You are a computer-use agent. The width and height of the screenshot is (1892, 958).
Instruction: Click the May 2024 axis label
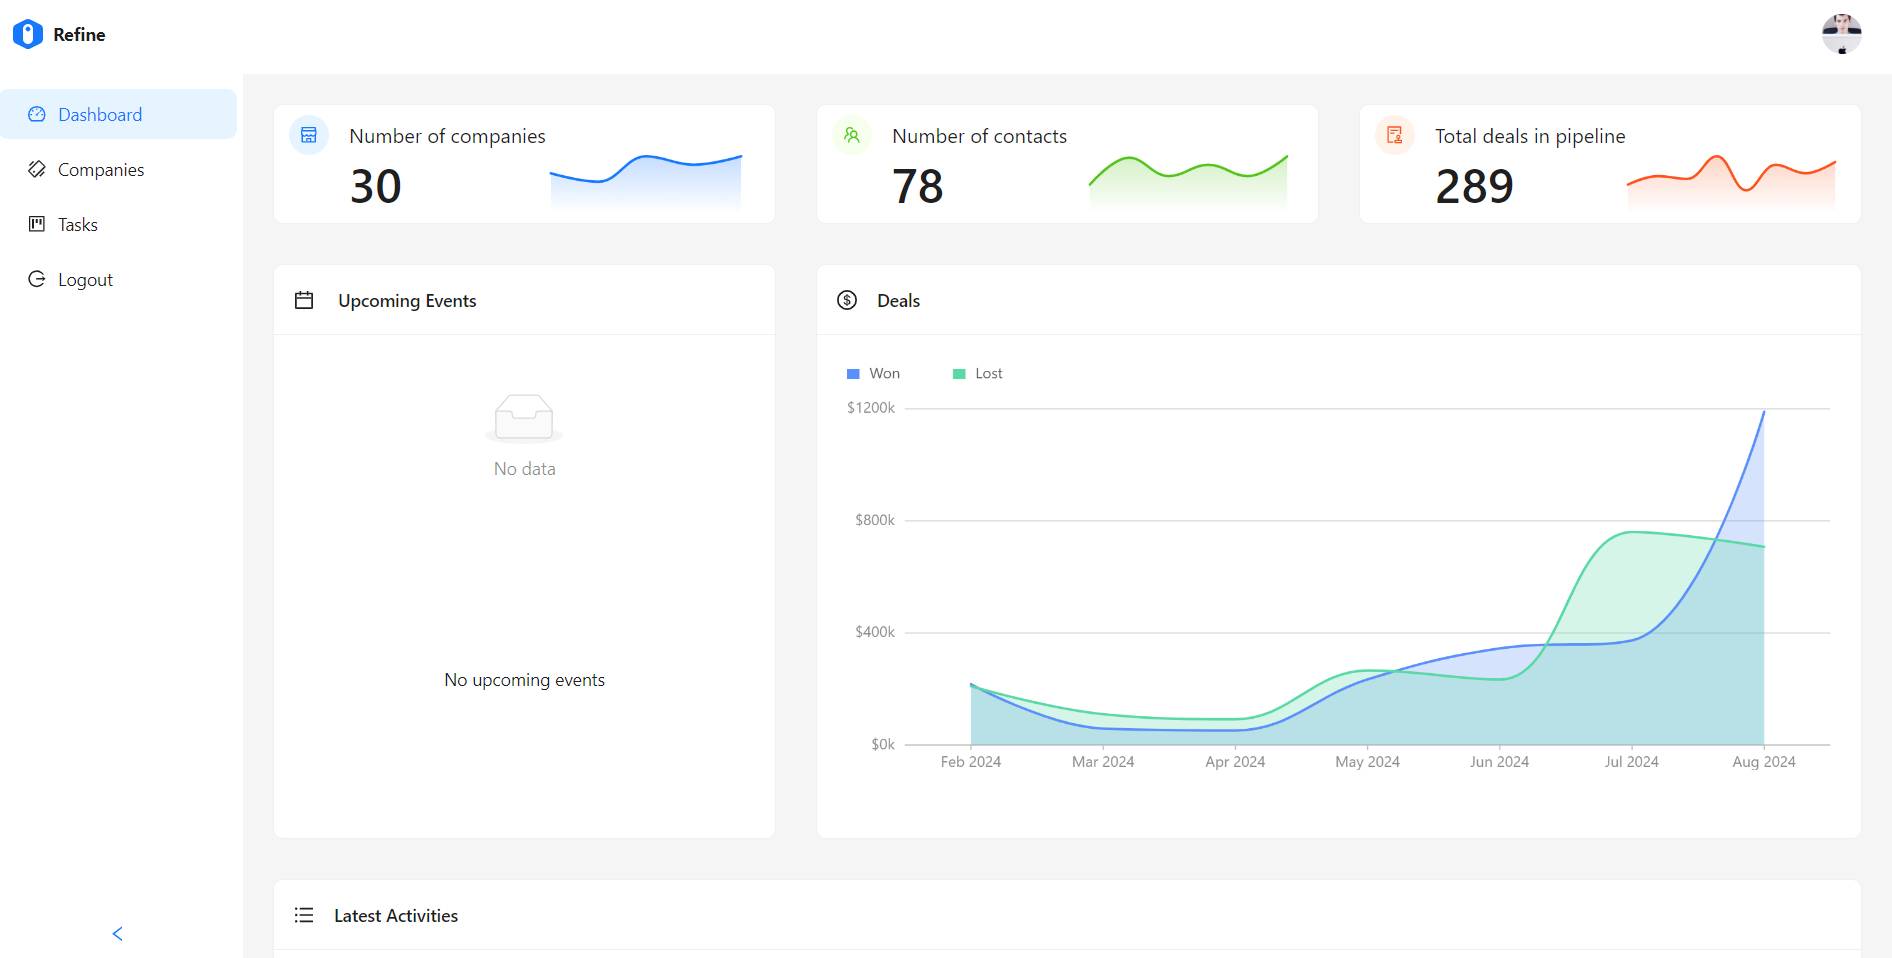coord(1367,762)
